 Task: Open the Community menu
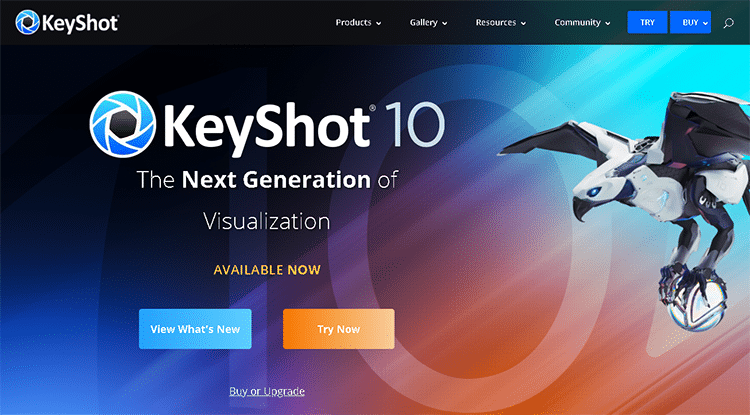point(582,22)
